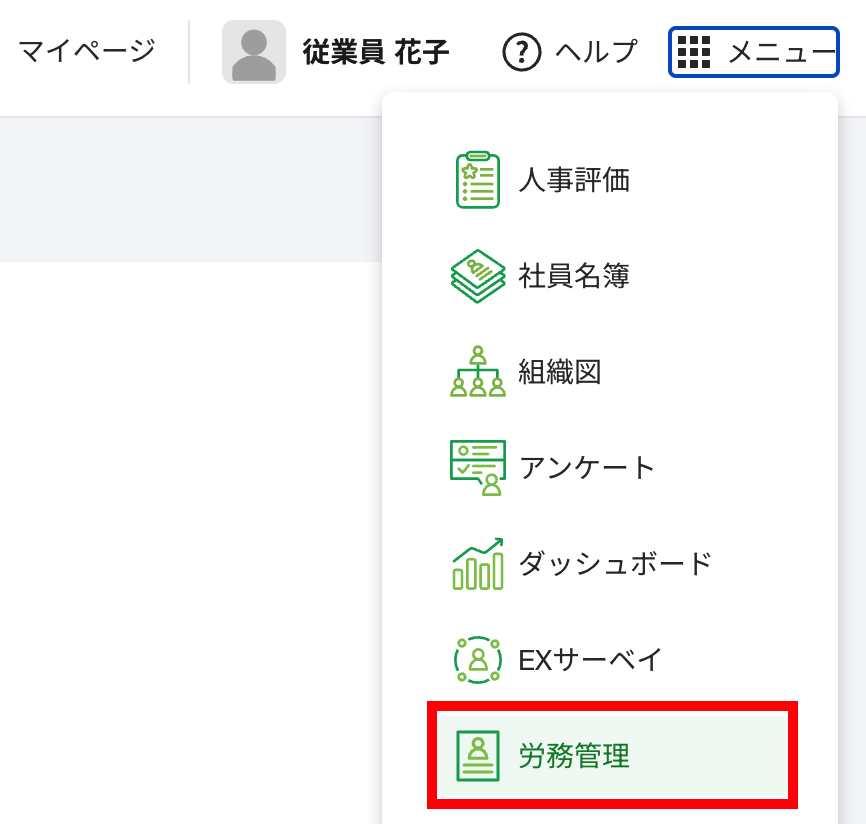The width and height of the screenshot is (866, 824).
Task: Open the 組織図 org chart icon
Action: point(477,372)
